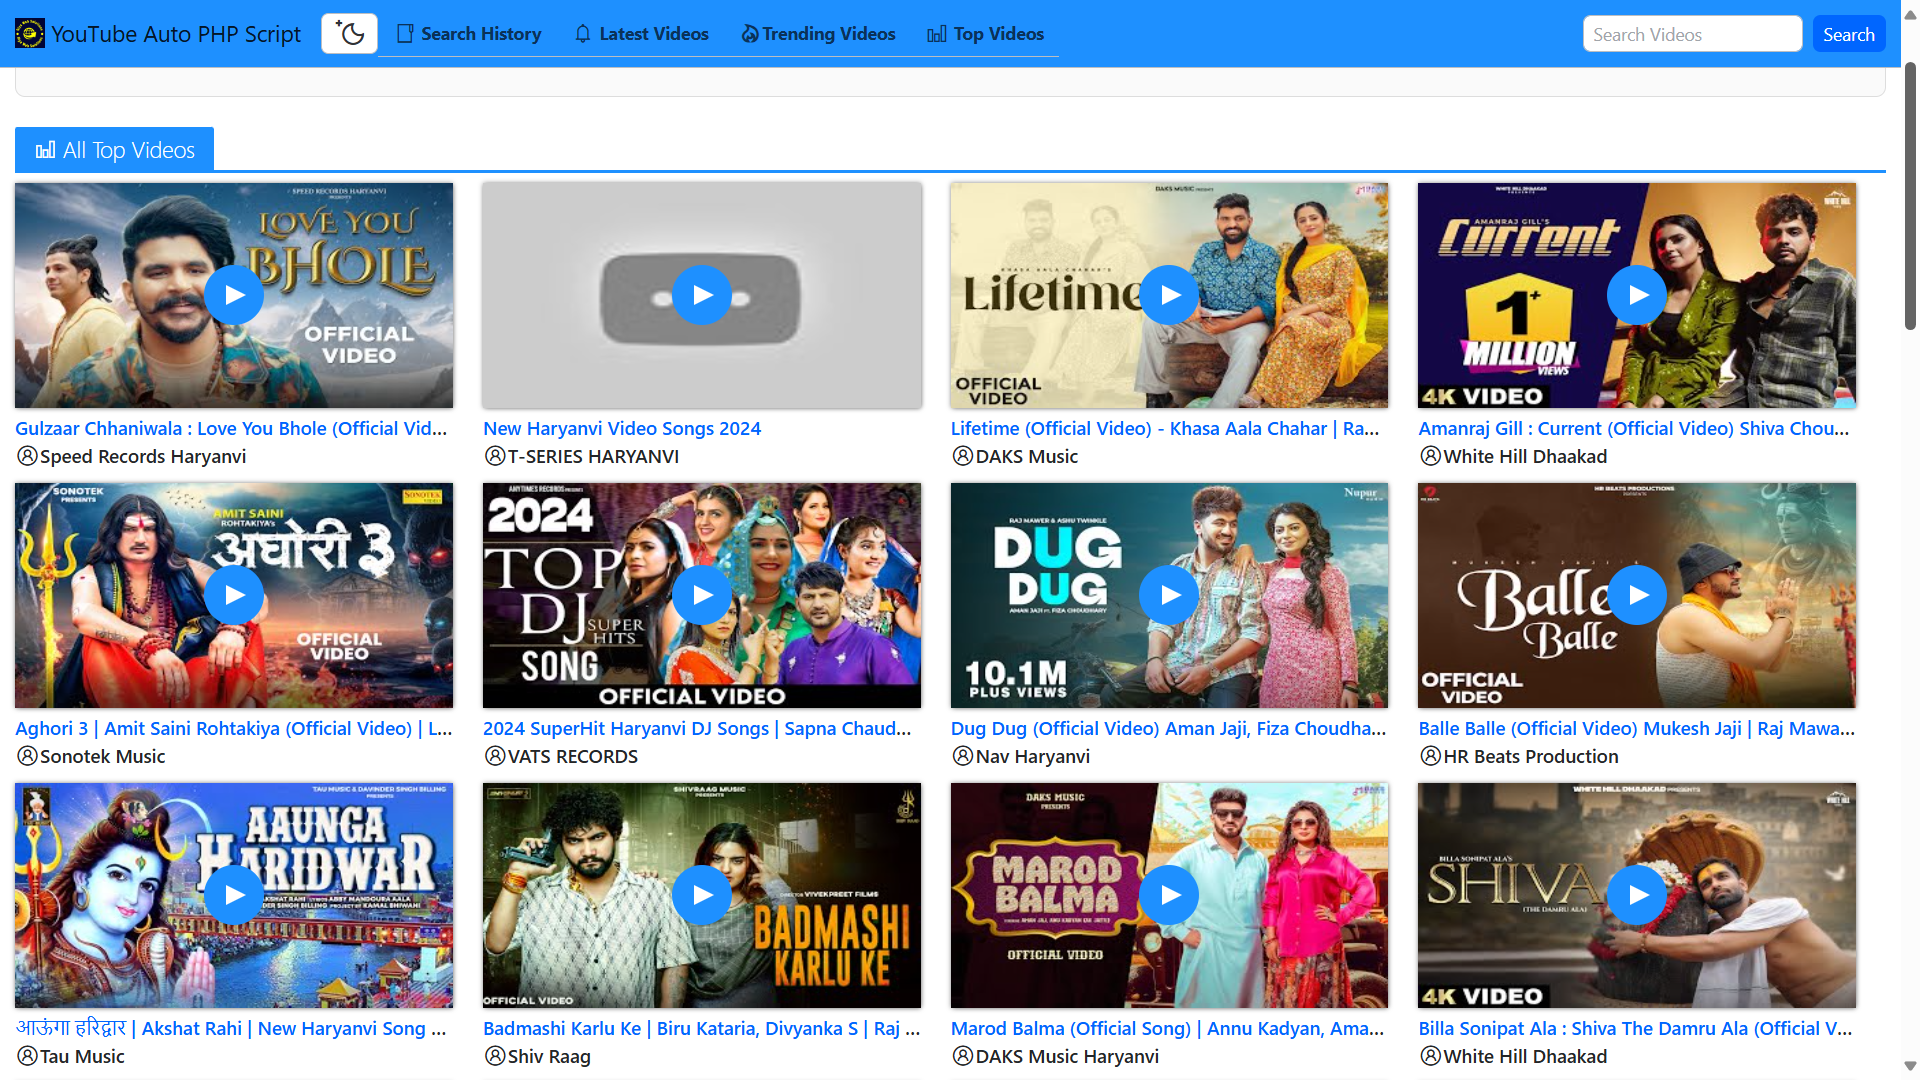This screenshot has height=1080, width=1920.
Task: Go to Trending Videos page
Action: point(818,34)
